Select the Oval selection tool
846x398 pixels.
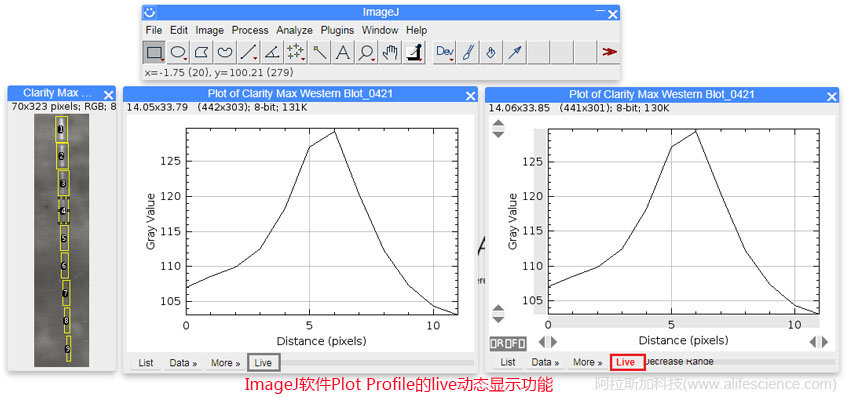178,52
